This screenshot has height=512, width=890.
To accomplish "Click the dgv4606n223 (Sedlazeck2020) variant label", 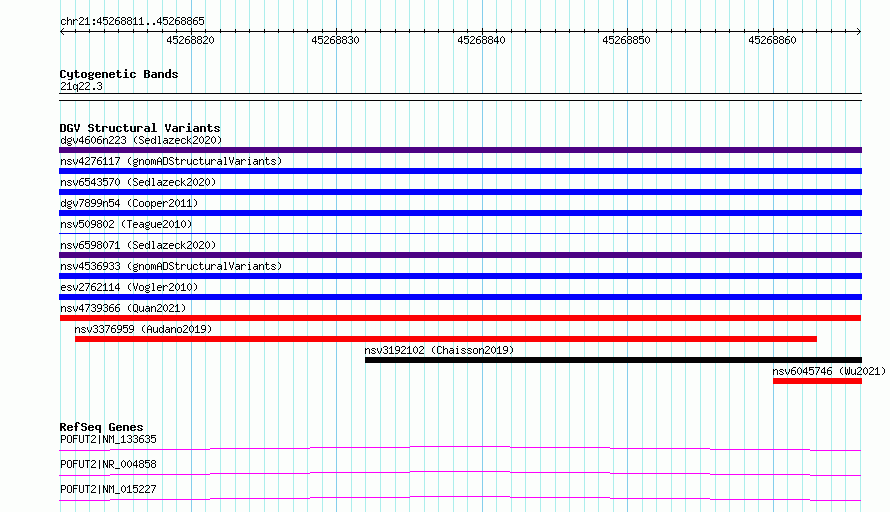I will pos(141,140).
